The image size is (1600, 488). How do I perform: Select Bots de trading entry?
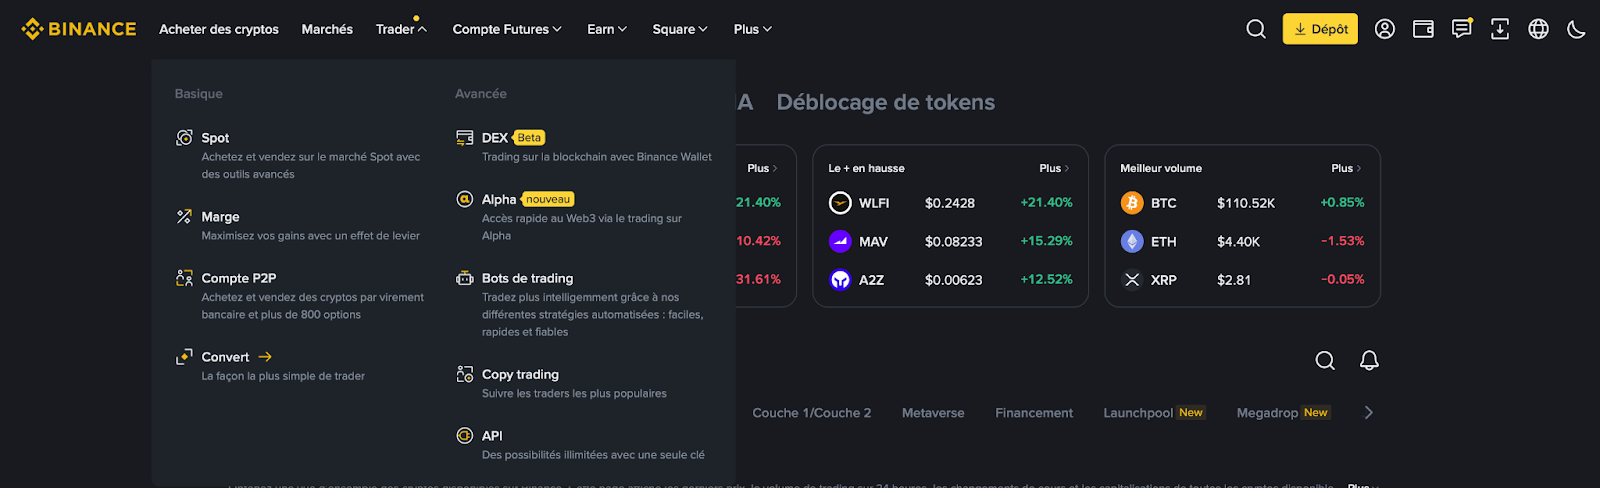click(x=587, y=304)
